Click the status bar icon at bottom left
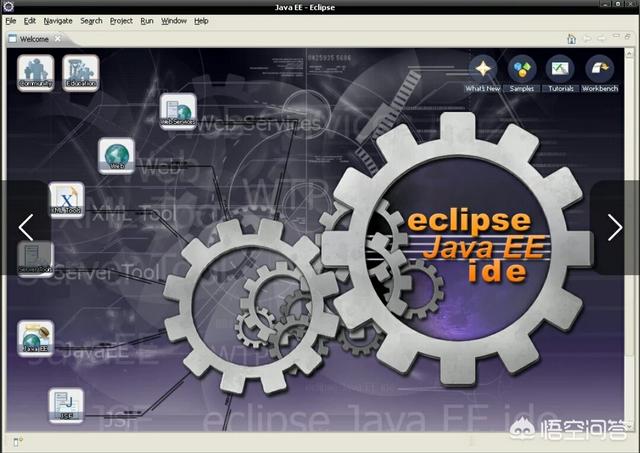This screenshot has width=640, height=453. [18, 442]
